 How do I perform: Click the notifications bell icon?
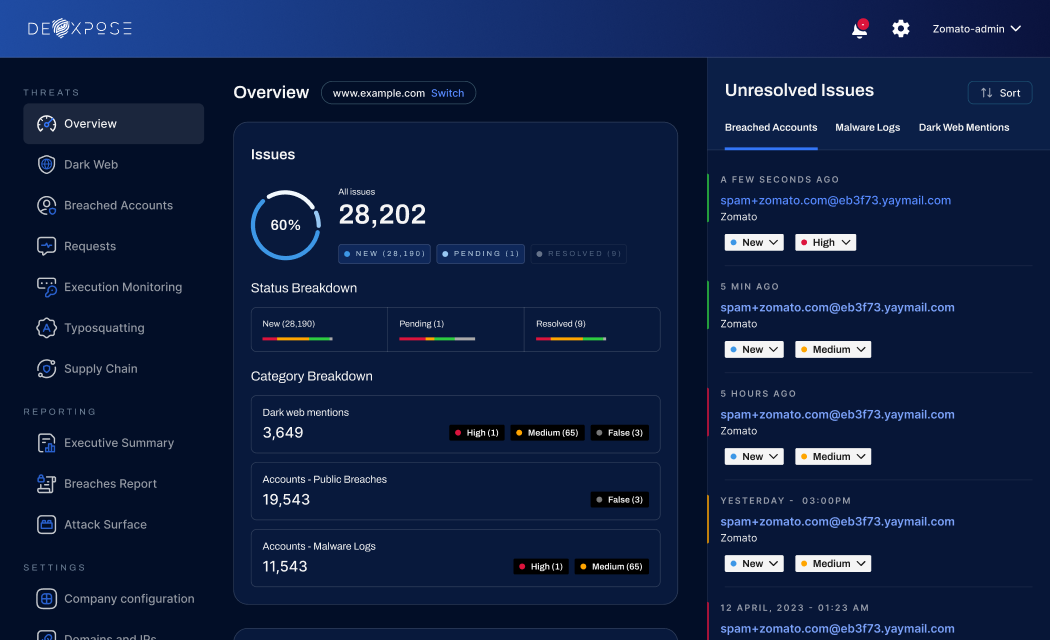pyautogui.click(x=859, y=30)
